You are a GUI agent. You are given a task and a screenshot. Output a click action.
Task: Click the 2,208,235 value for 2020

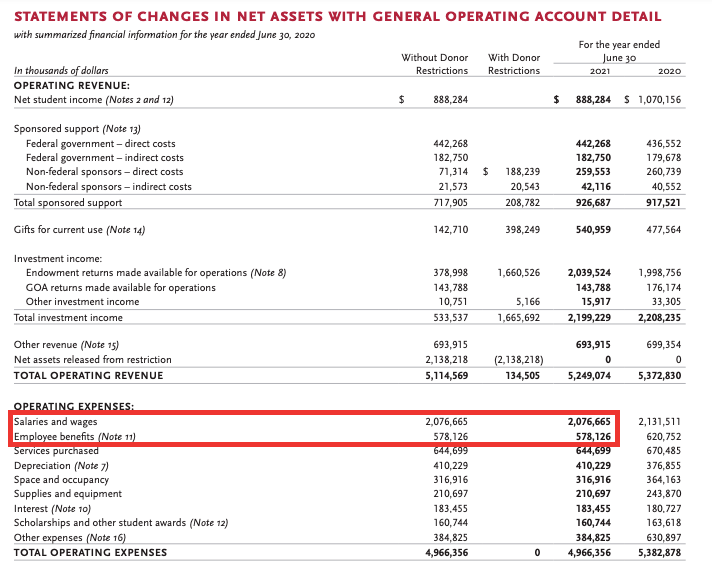click(660, 318)
